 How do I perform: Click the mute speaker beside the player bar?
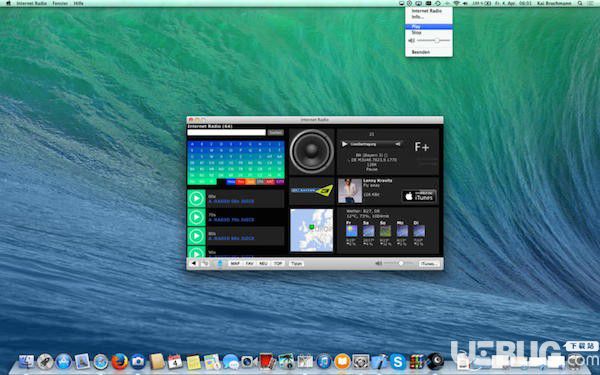coord(398,144)
